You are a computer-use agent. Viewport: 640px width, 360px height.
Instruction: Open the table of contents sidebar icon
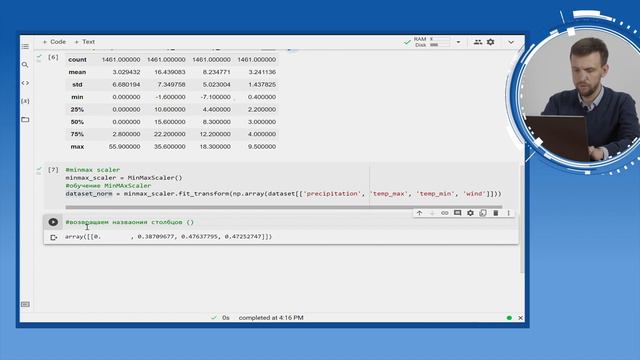[x=25, y=47]
